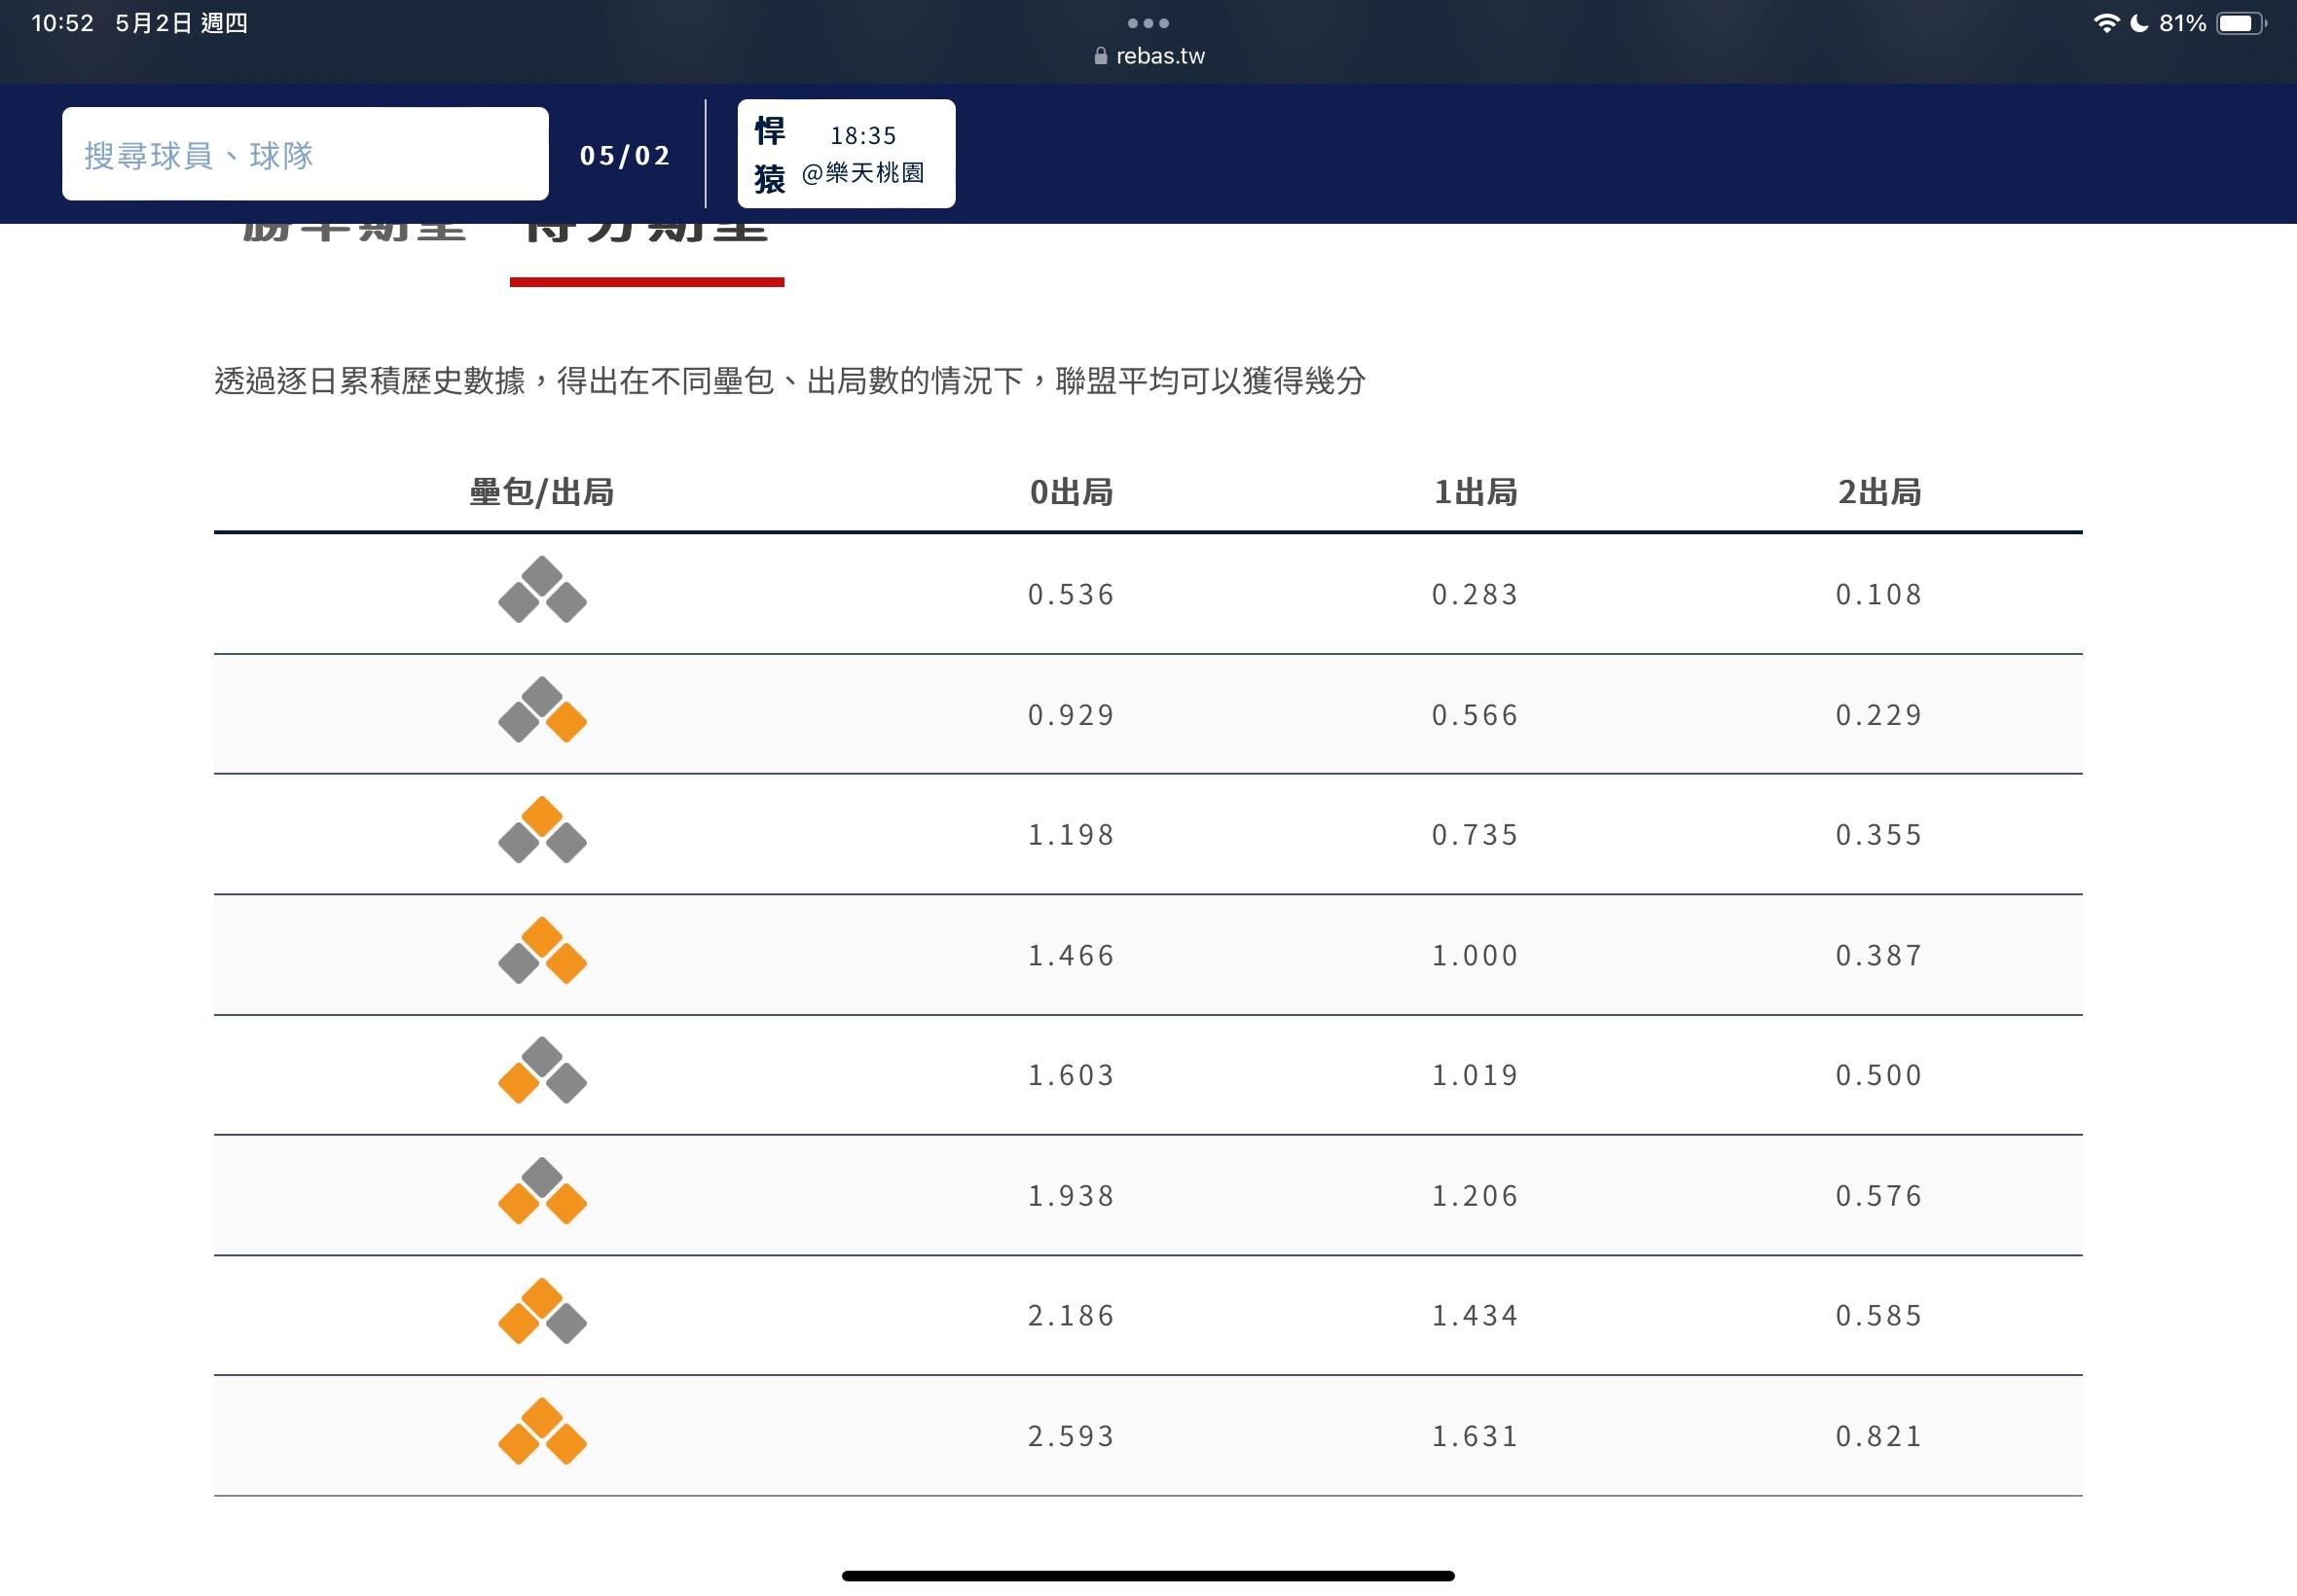2297x1596 pixels.
Task: Switch to the 勝率期望 tab
Action: tap(355, 235)
